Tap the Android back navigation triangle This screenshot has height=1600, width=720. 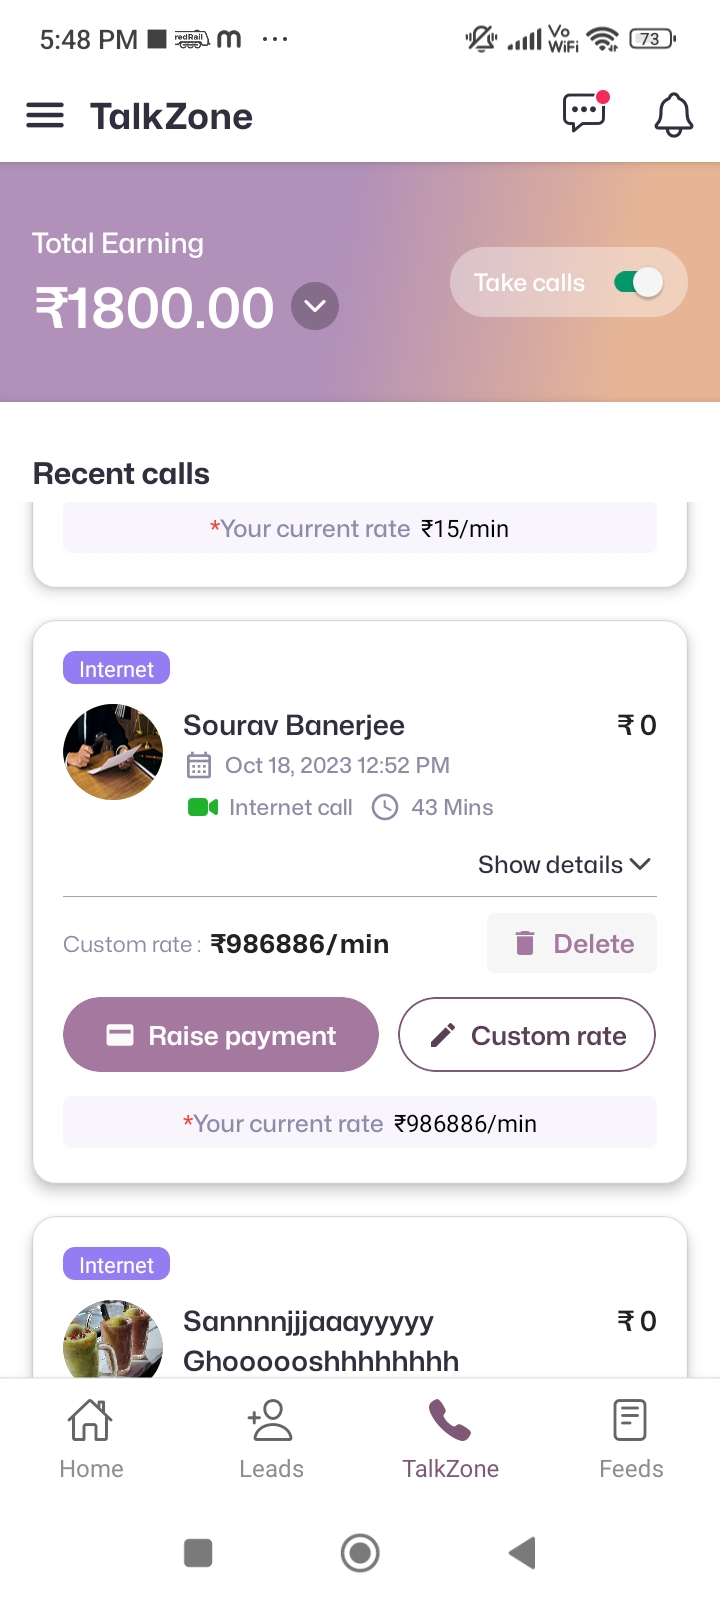[x=522, y=1553]
